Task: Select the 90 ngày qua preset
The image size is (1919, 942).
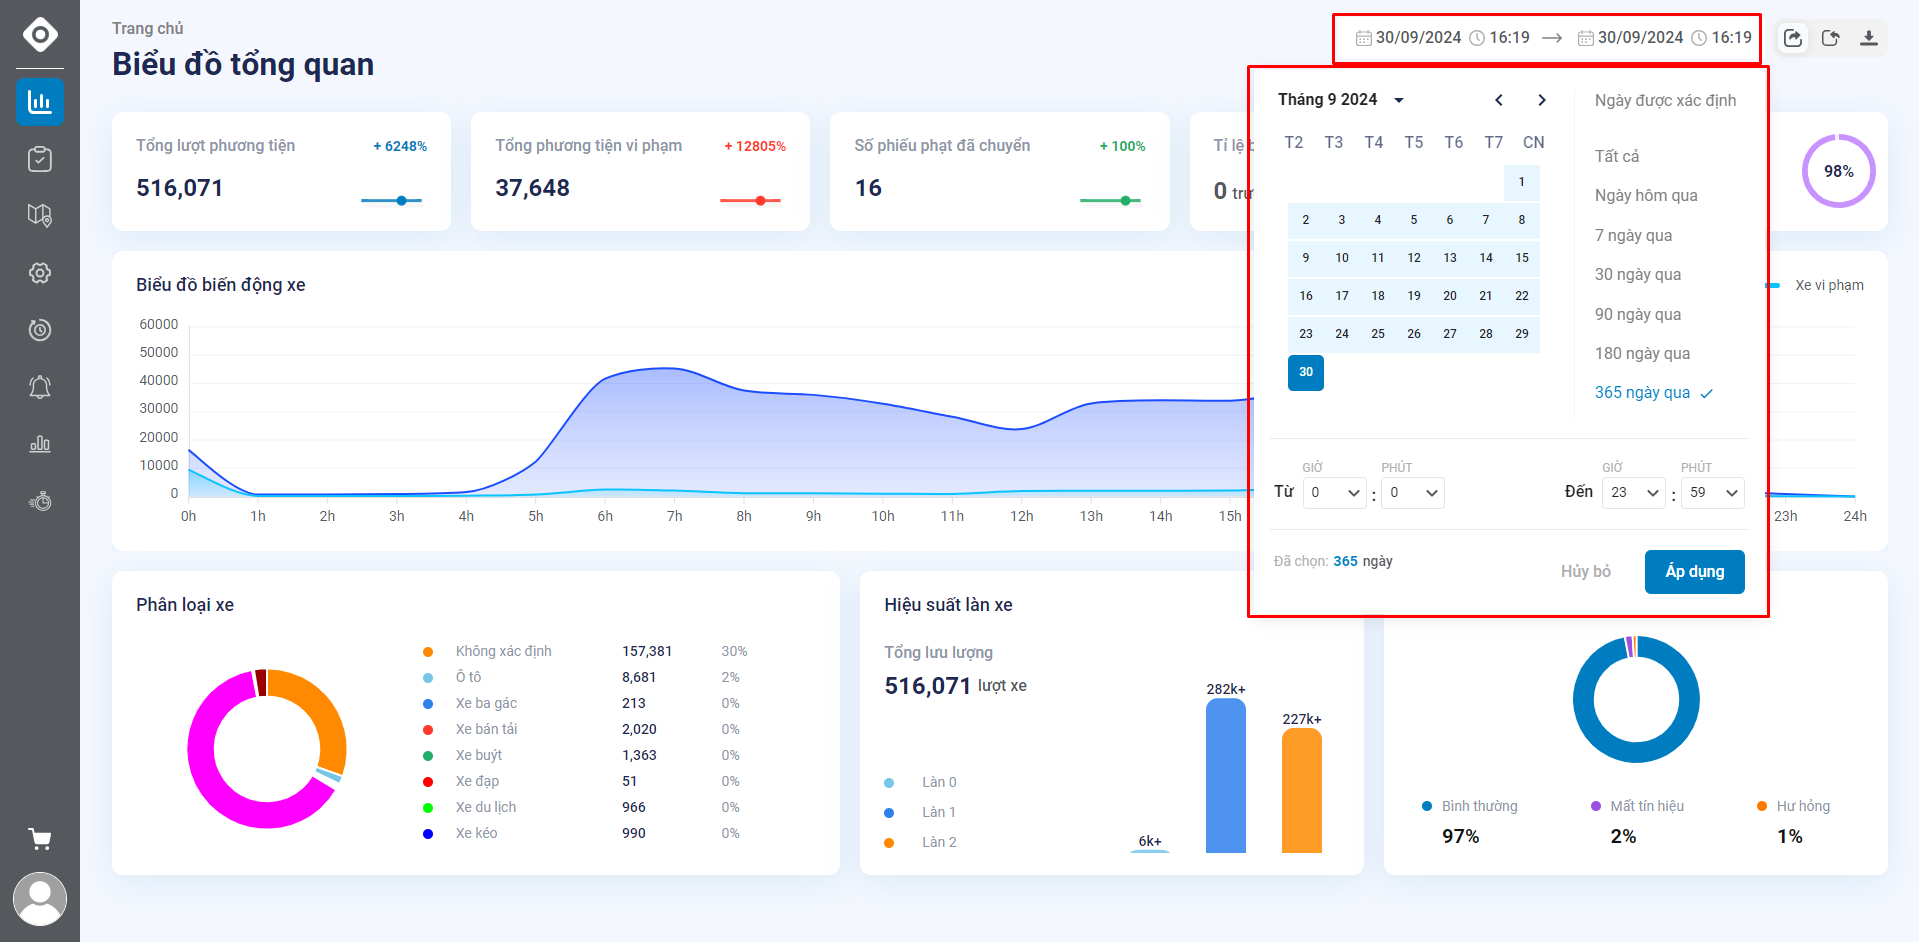Action: [x=1638, y=314]
